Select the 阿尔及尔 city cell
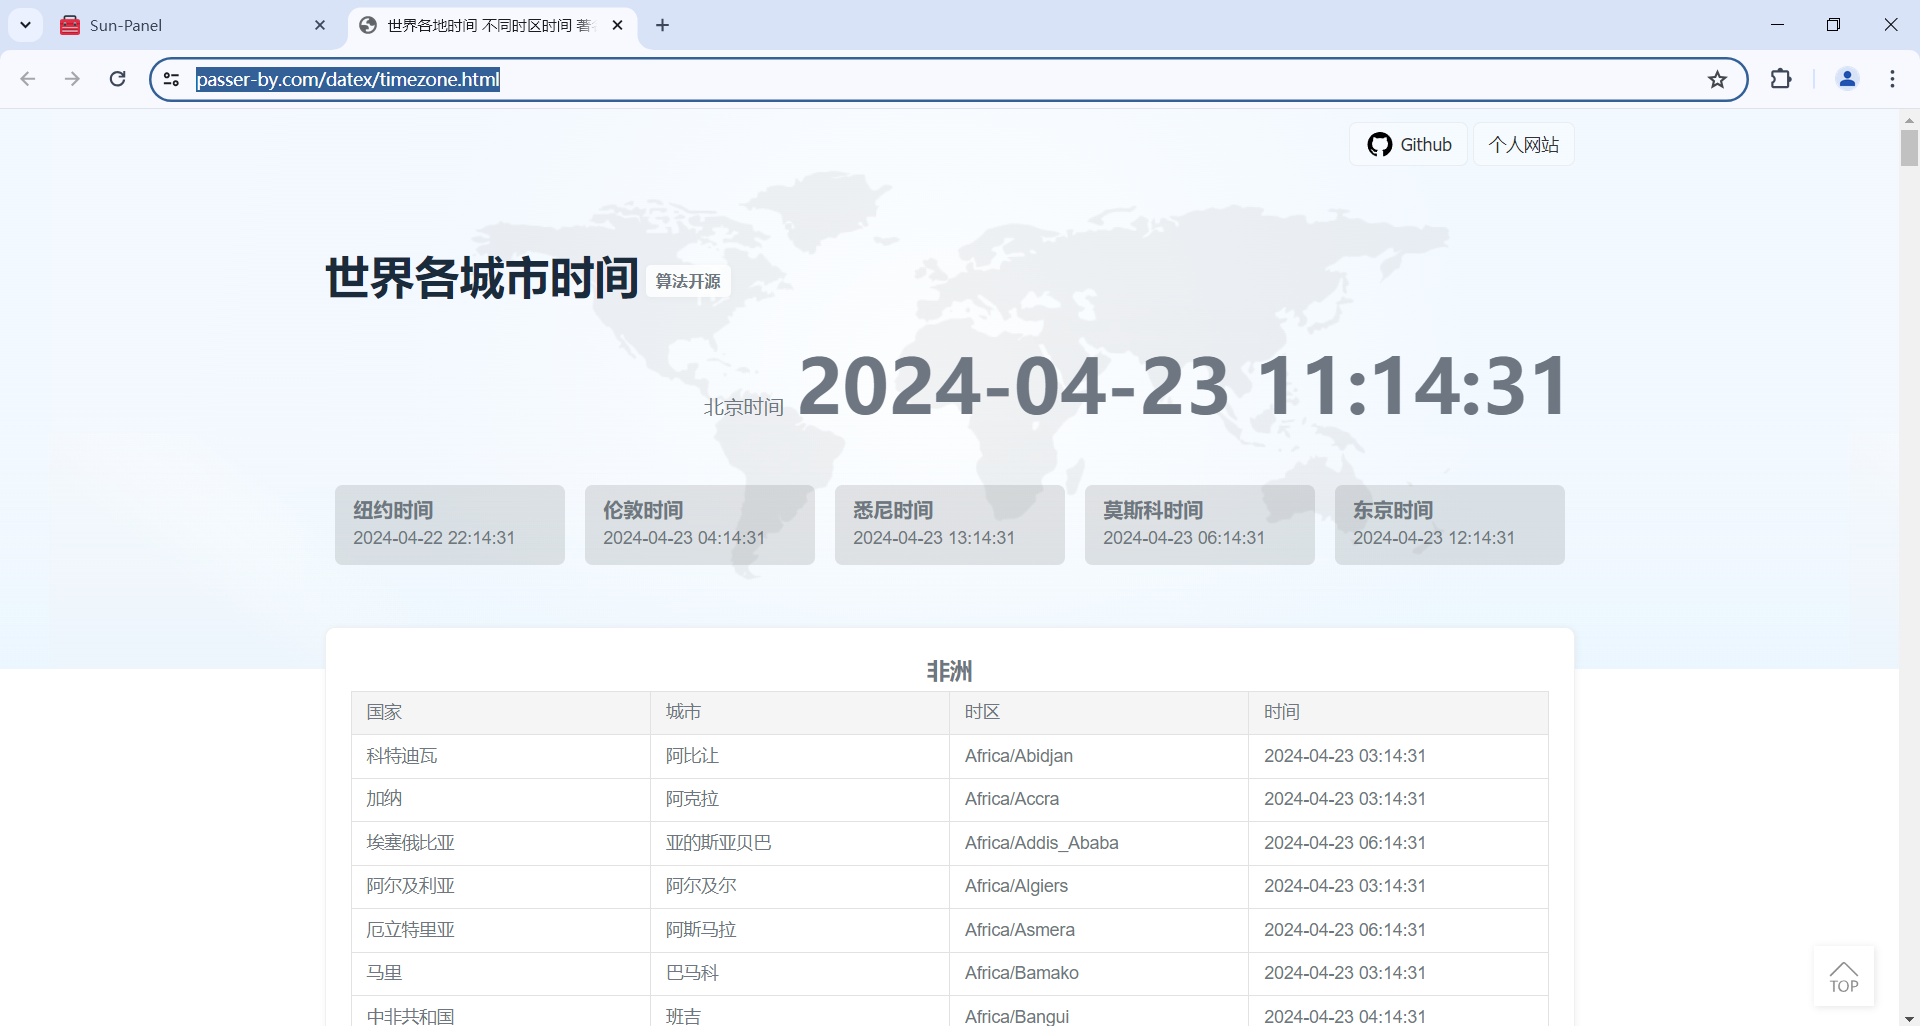The width and height of the screenshot is (1920, 1026). pos(800,886)
